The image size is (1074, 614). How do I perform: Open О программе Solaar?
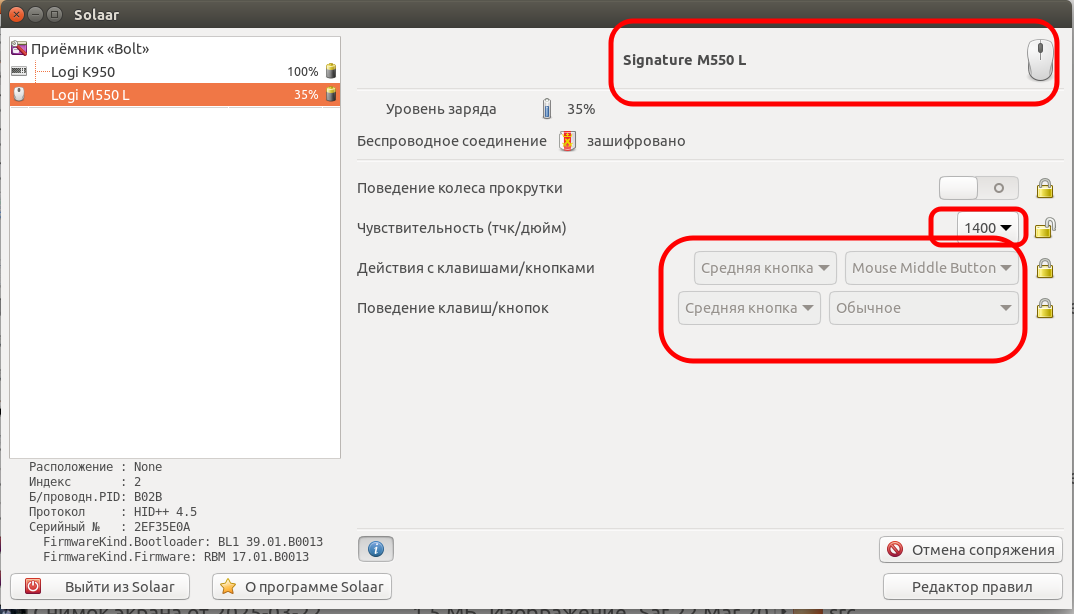point(302,587)
